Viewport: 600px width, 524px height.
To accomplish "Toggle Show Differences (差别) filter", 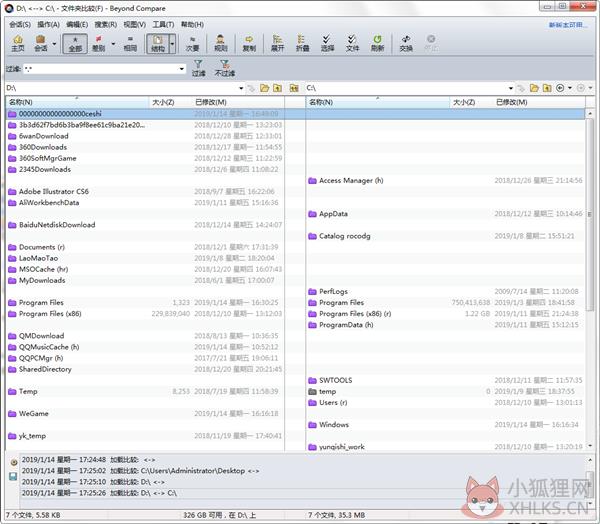I will tap(99, 44).
